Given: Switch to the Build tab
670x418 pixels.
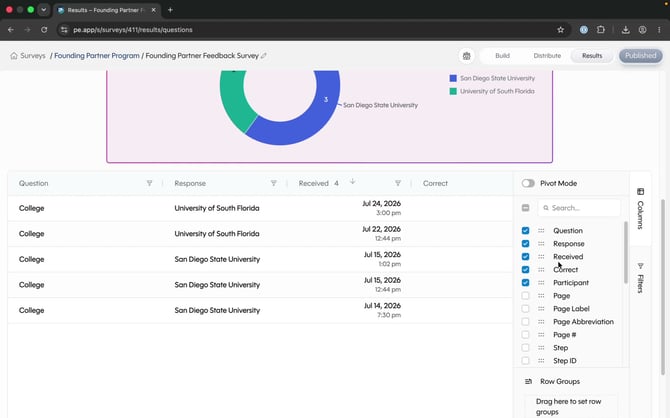Looking at the screenshot, I should pos(502,56).
